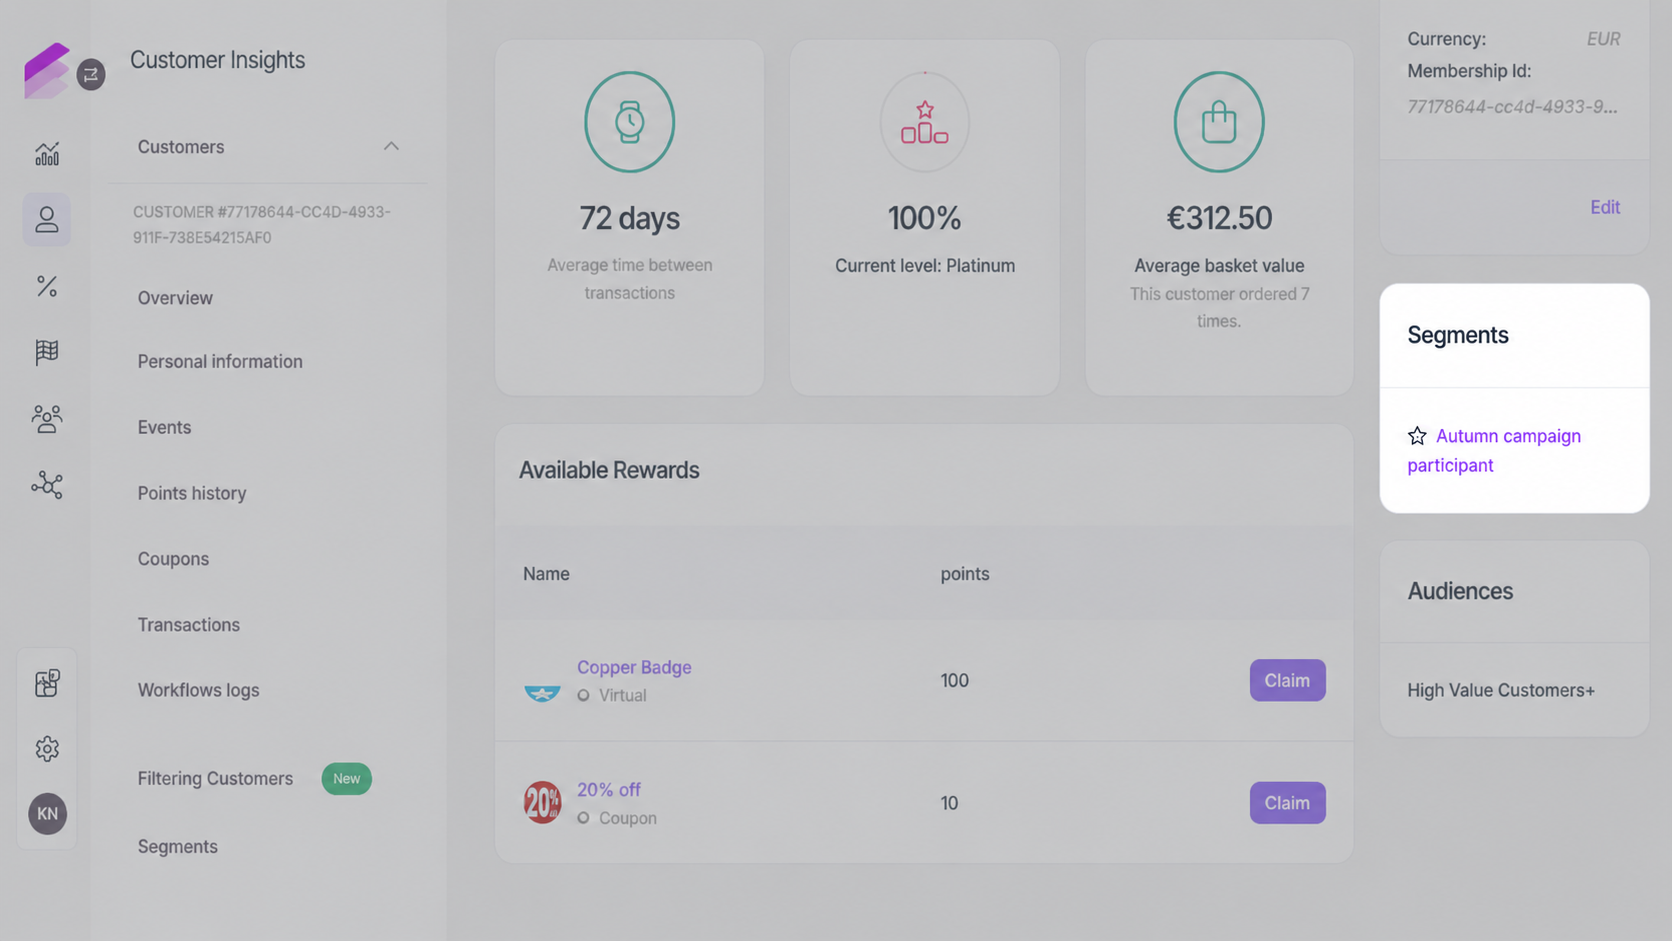Open the percent discounts sidebar icon
1672x941 pixels.
[x=47, y=286]
